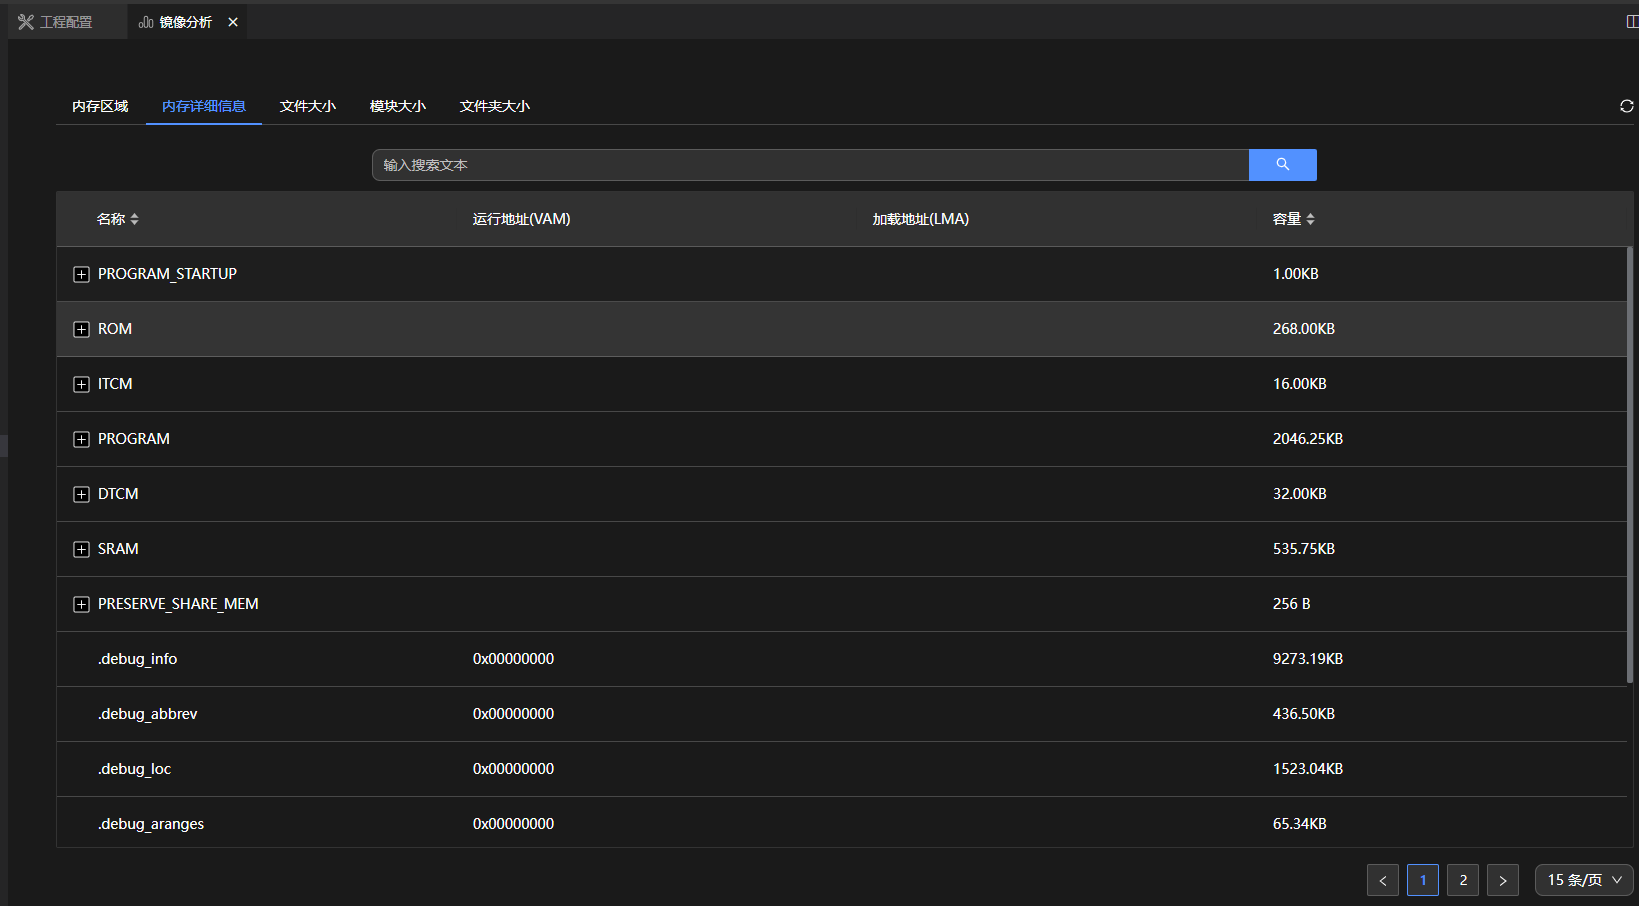Sort the table by 容量 column
Image resolution: width=1639 pixels, height=906 pixels.
click(x=1310, y=219)
